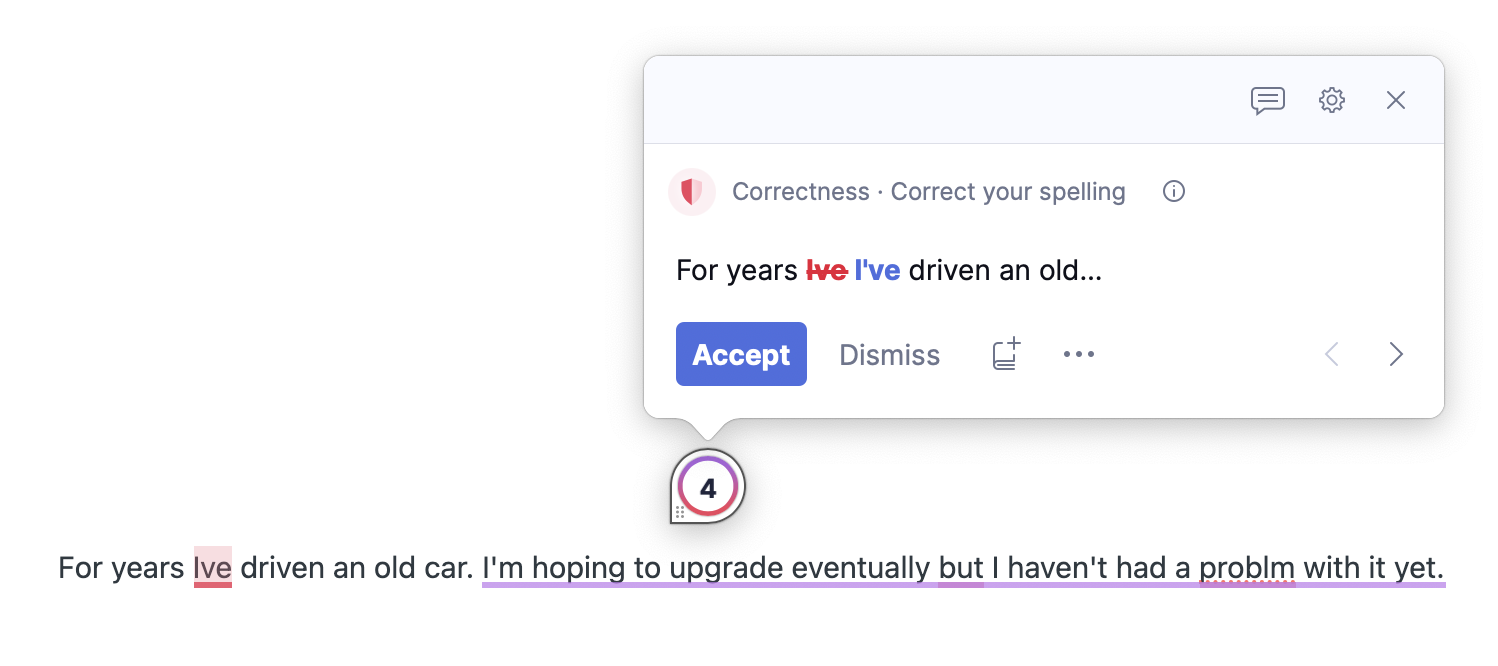Screen dimensions: 1498x666
Task: Click the Correct your spelling label
Action: pos(1008,192)
